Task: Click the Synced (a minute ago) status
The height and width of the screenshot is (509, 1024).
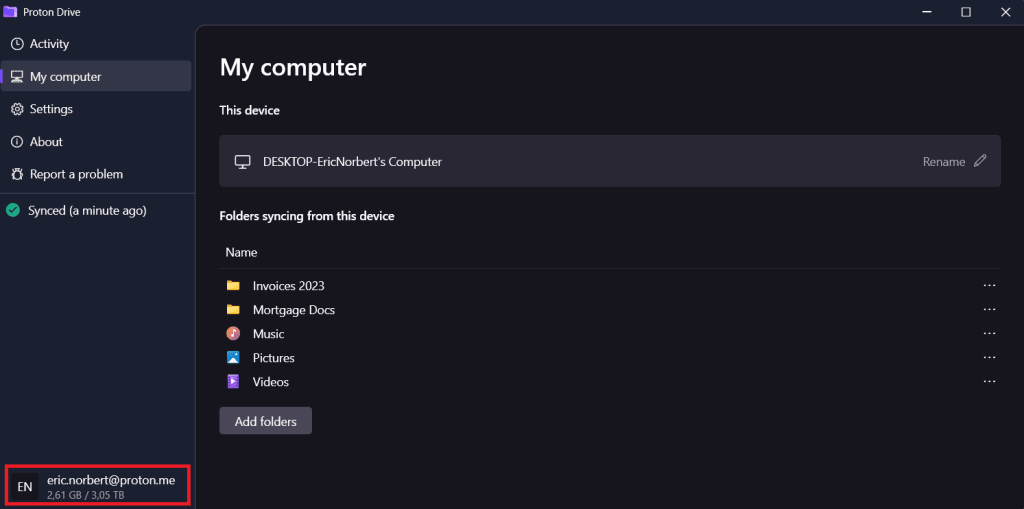Action: coord(87,210)
